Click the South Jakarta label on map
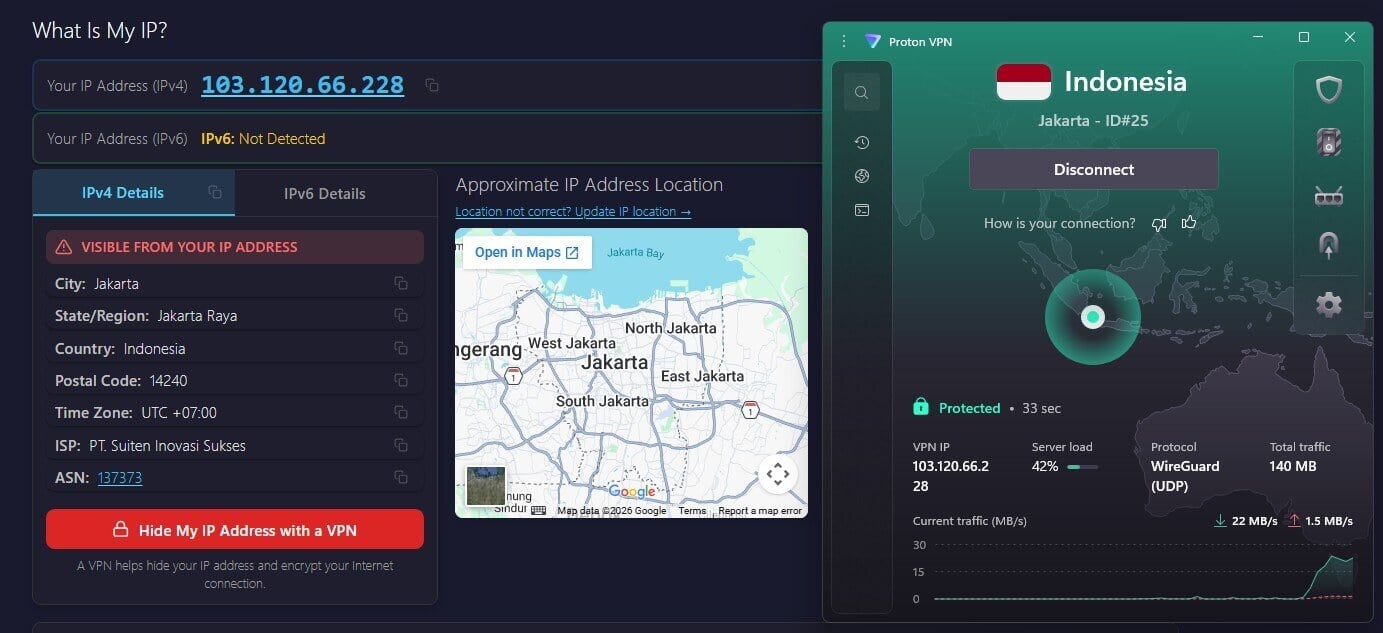 [x=602, y=401]
